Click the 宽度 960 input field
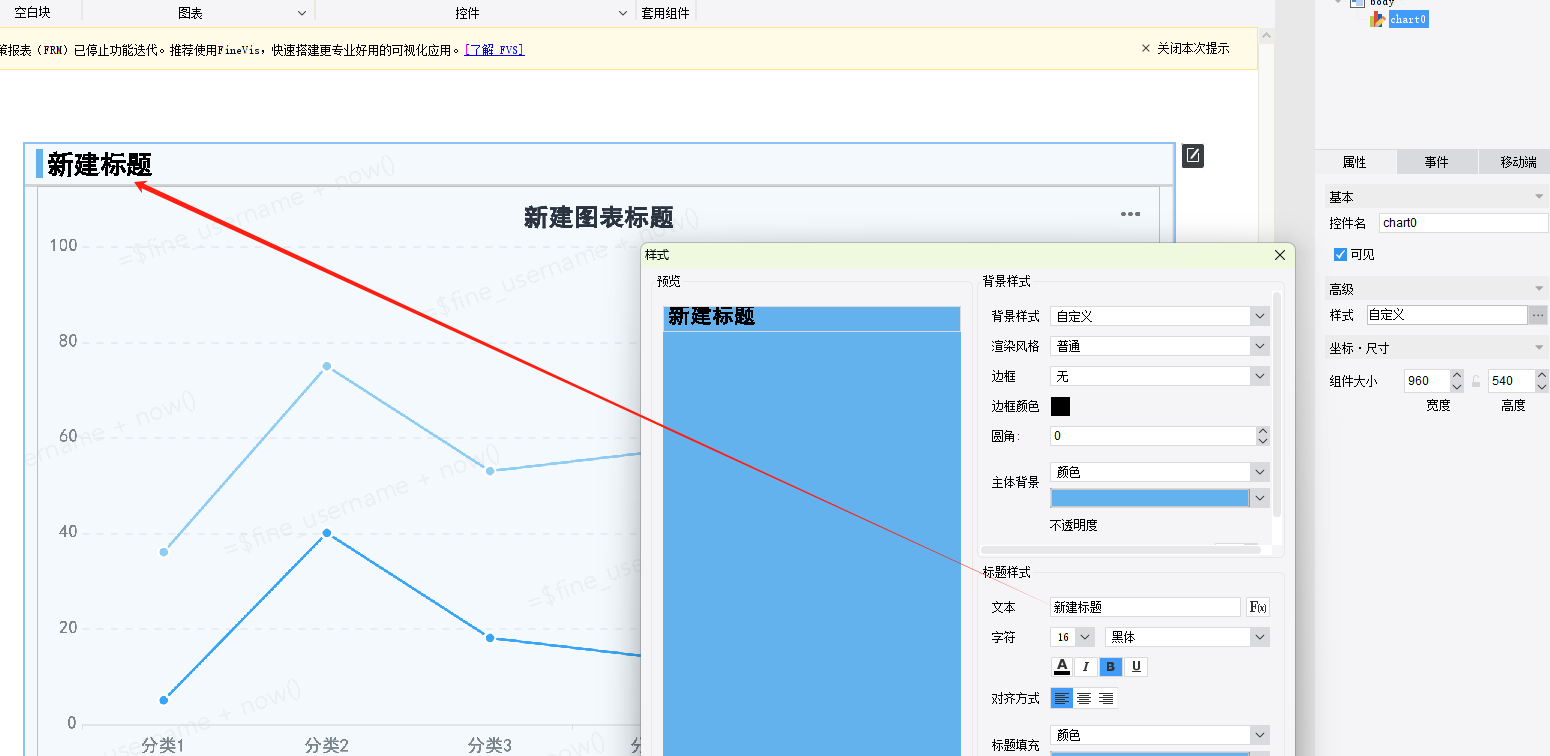This screenshot has width=1550, height=756. click(x=1427, y=381)
